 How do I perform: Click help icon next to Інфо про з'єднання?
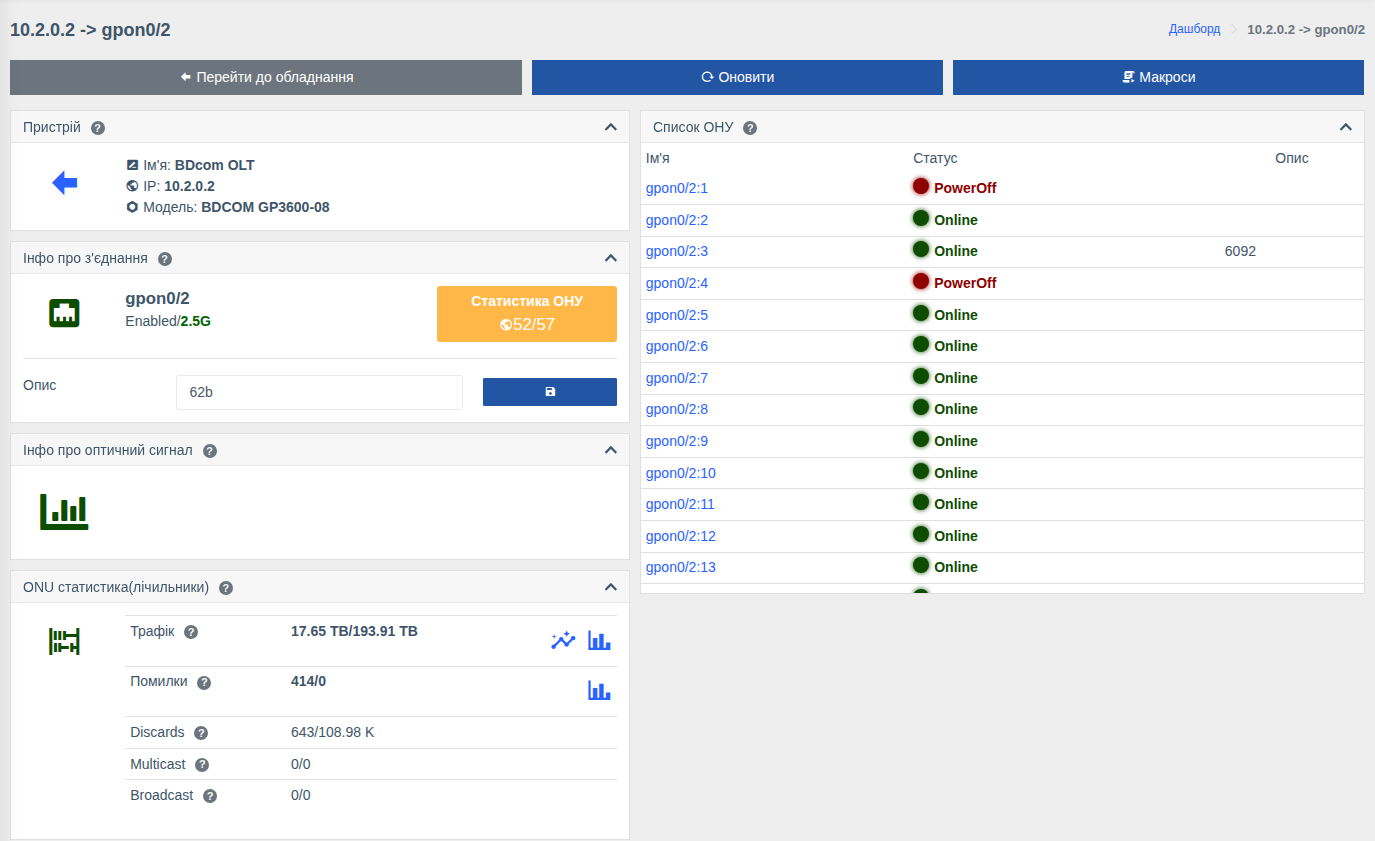click(x=165, y=259)
